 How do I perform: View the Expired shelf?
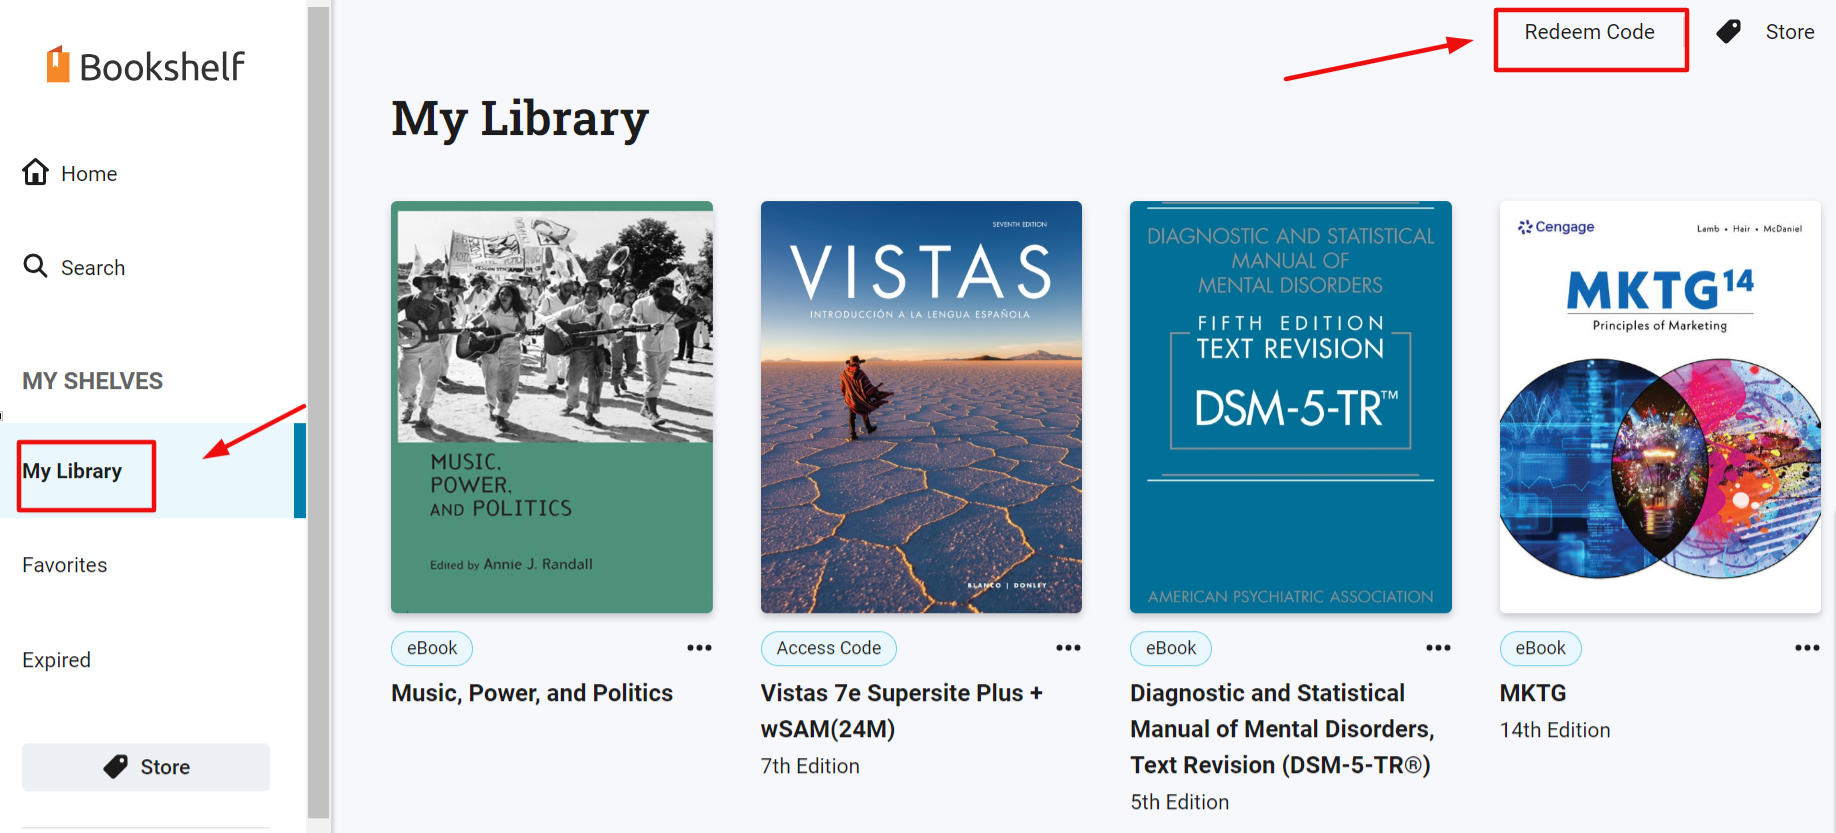point(56,659)
